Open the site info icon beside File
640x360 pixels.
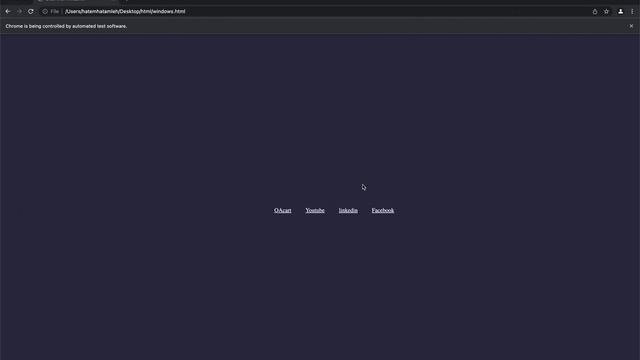click(x=45, y=11)
